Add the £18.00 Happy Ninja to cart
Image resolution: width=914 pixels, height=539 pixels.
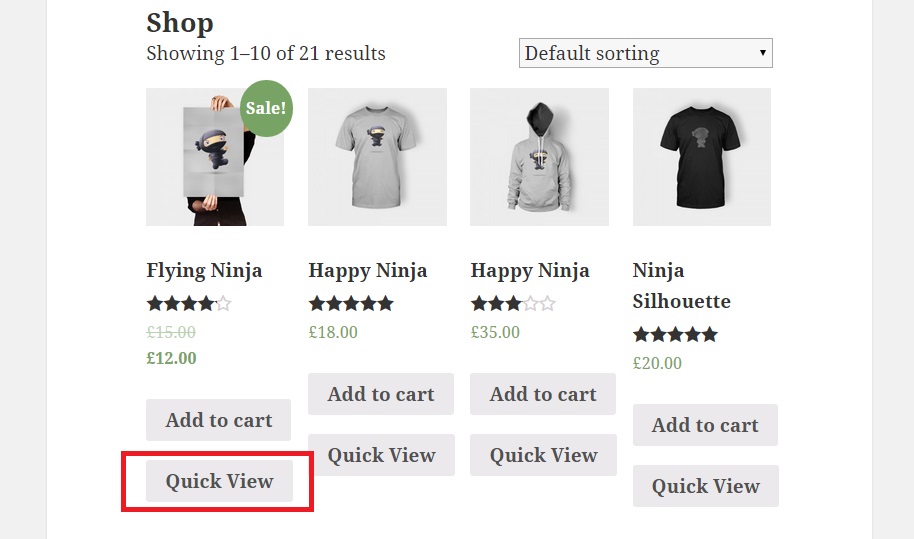click(380, 394)
